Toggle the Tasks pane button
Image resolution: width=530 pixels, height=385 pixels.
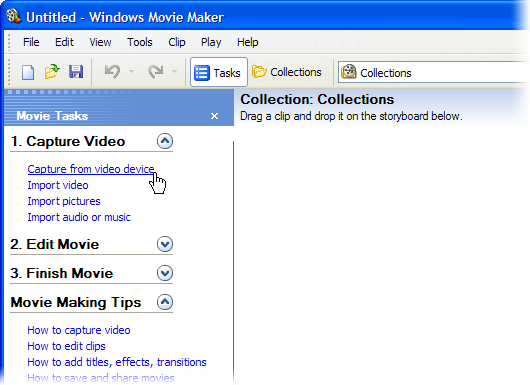[218, 72]
